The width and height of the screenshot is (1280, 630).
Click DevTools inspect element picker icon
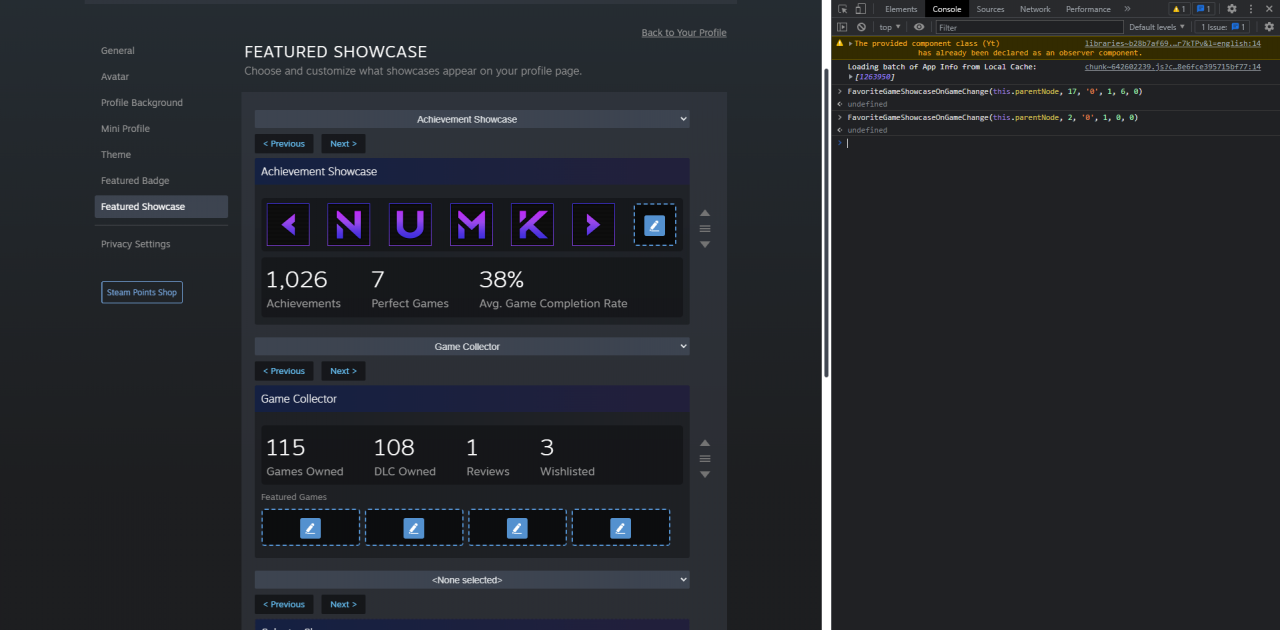(x=843, y=9)
